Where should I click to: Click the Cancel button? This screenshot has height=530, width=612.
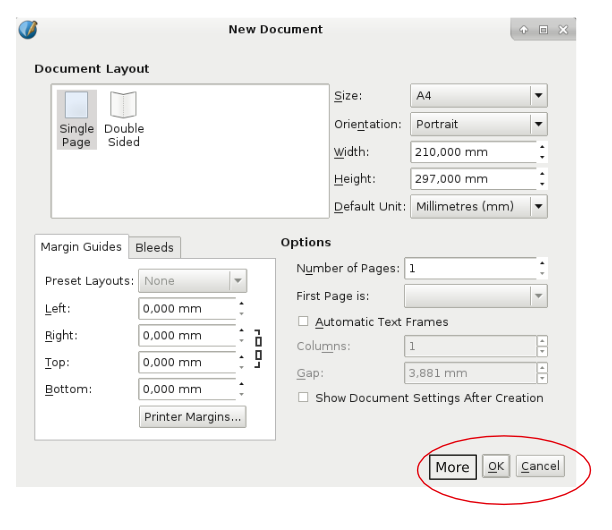[540, 466]
